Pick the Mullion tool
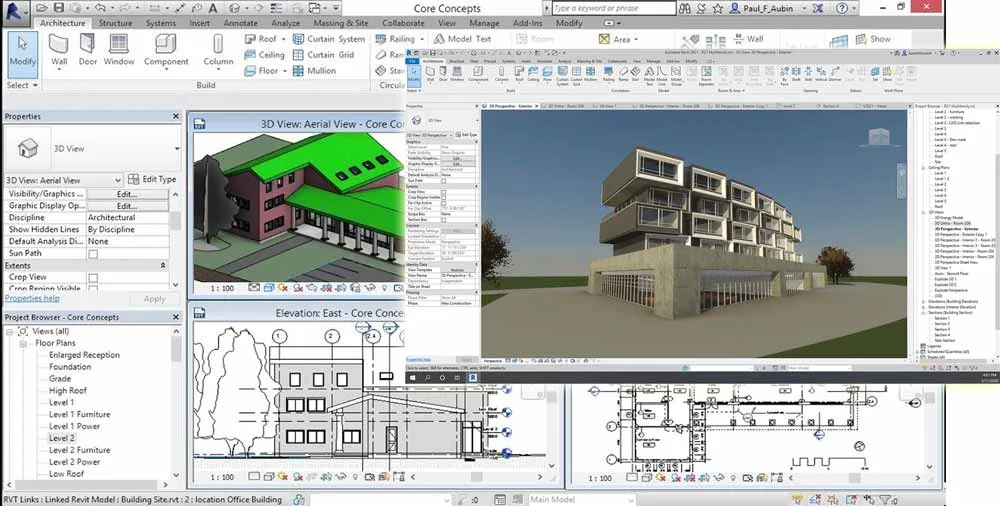The width and height of the screenshot is (1000, 506). tap(314, 71)
